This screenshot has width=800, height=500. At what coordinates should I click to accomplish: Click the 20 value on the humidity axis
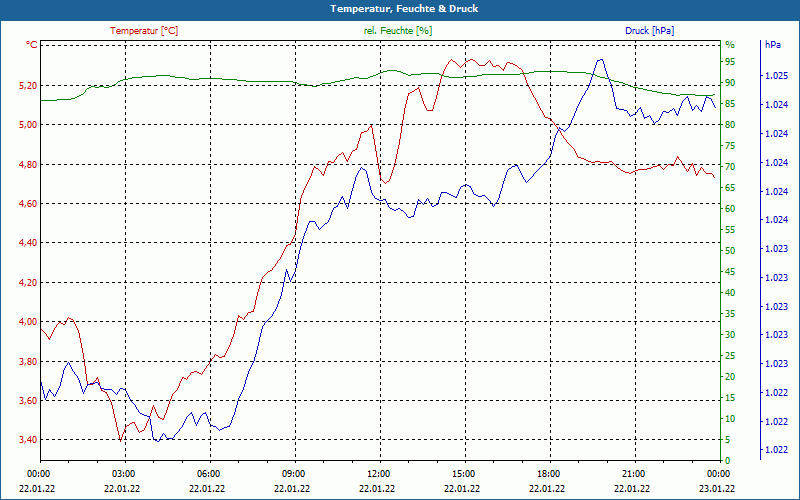click(730, 377)
